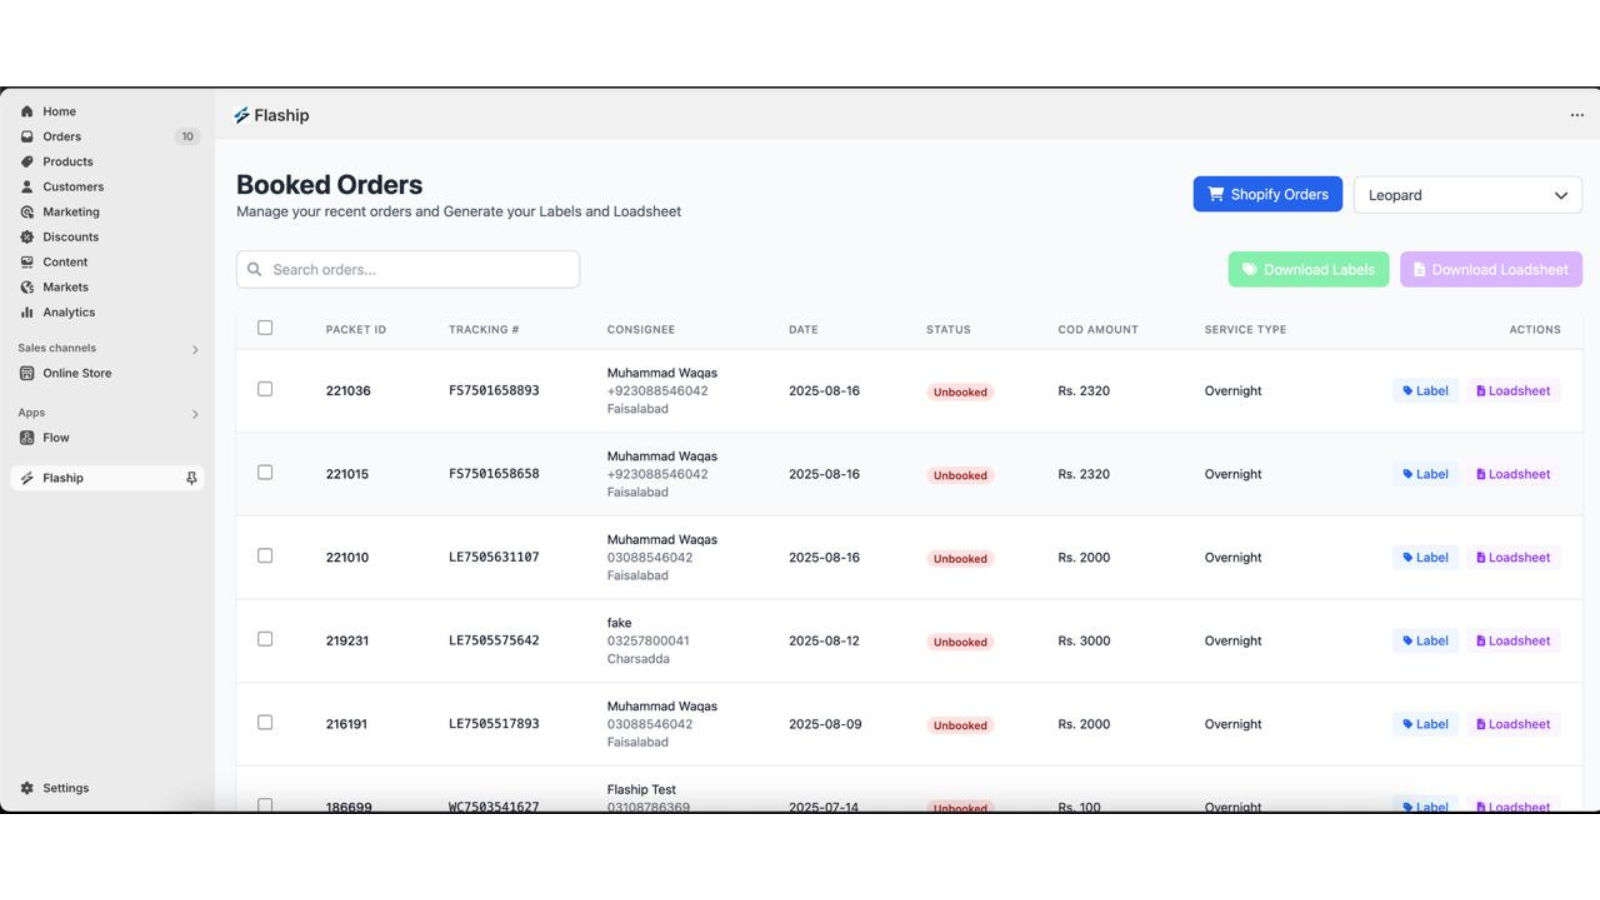Screen dimensions: 1600x900
Task: Click the COD amount Rs. 3000
Action: [1084, 641]
